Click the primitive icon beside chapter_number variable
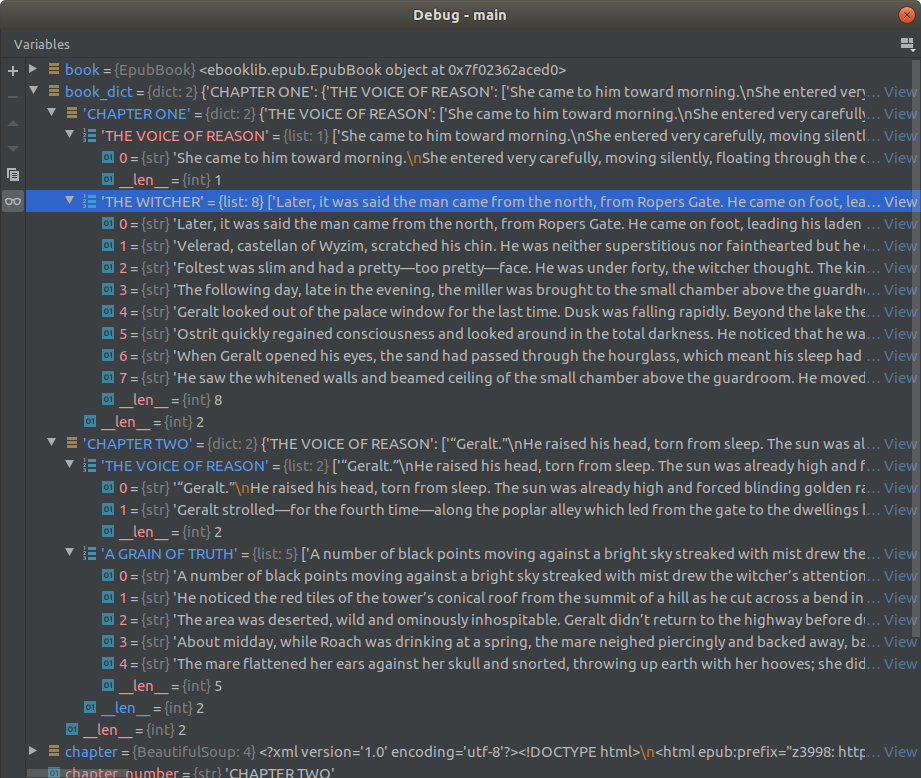Viewport: 921px width, 778px height. [53, 773]
